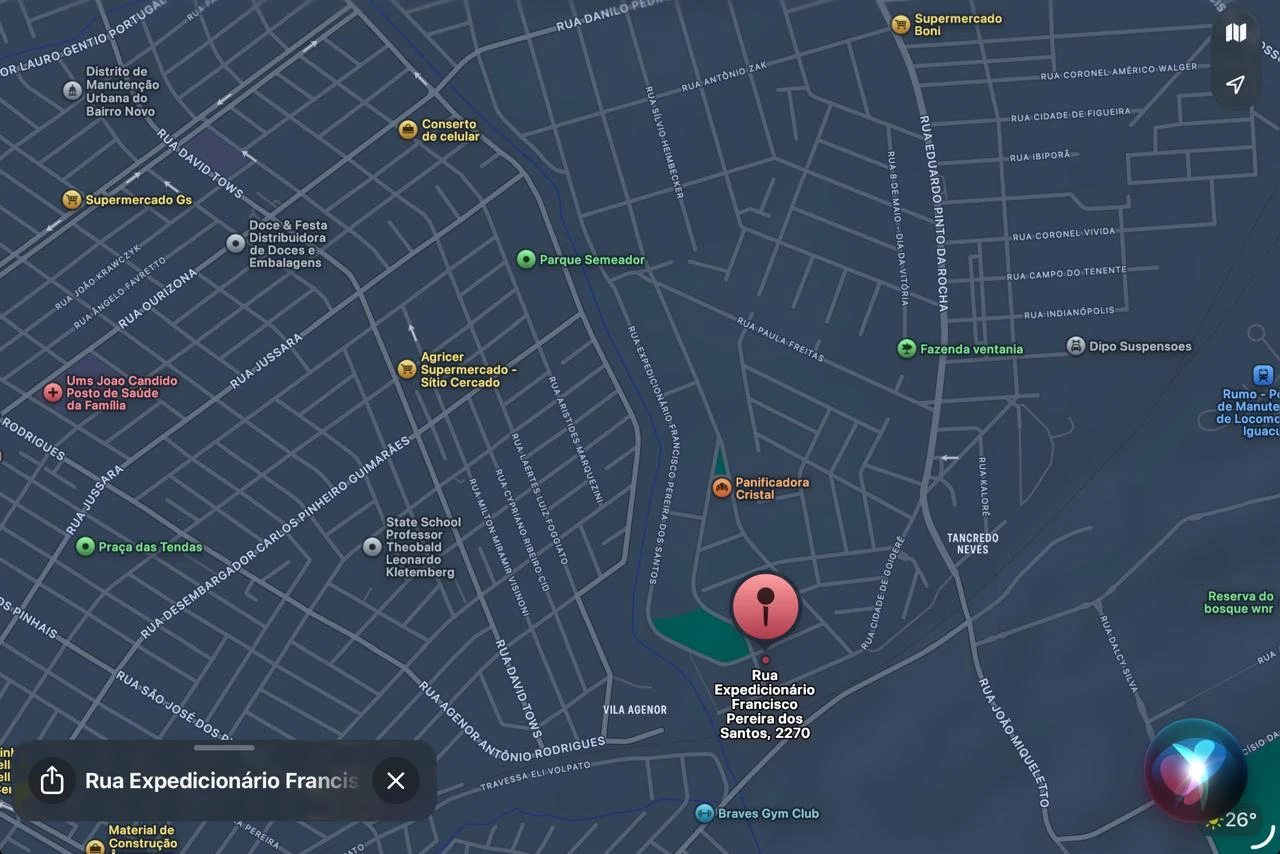
Task: Tap the Rua Expedicionário Francis card title
Action: point(222,781)
